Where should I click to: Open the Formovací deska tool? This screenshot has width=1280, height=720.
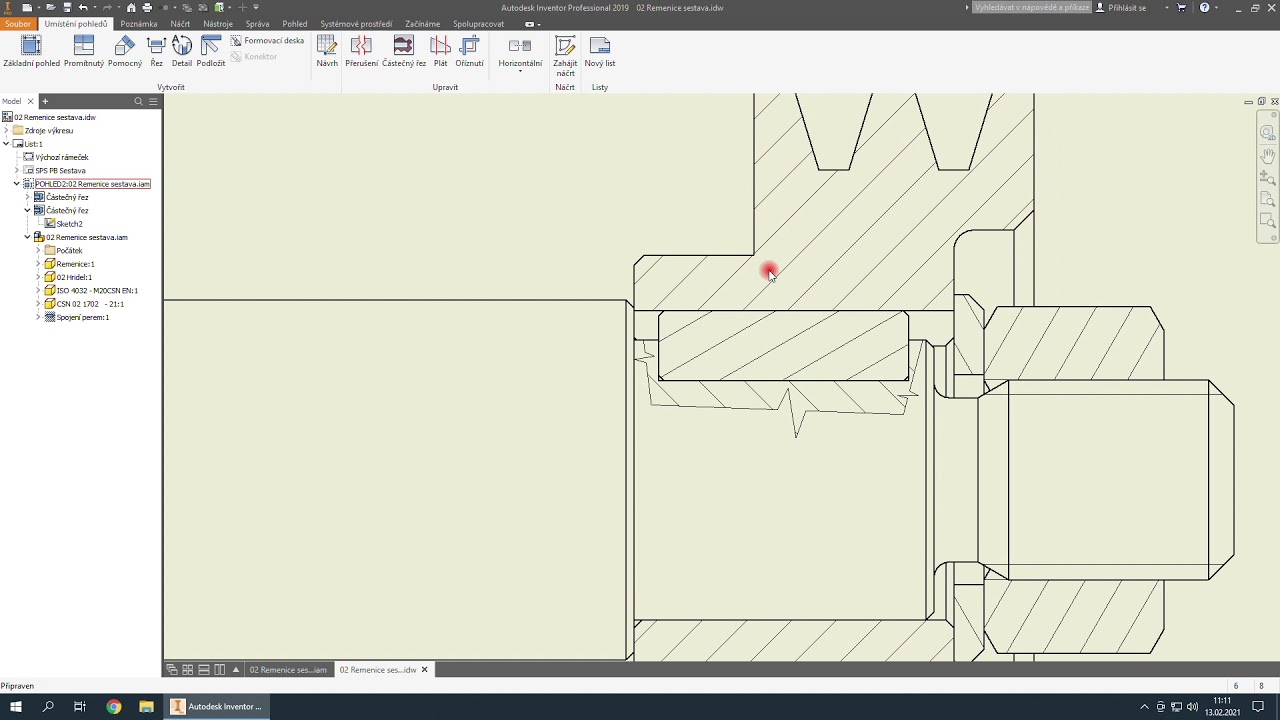coord(267,41)
